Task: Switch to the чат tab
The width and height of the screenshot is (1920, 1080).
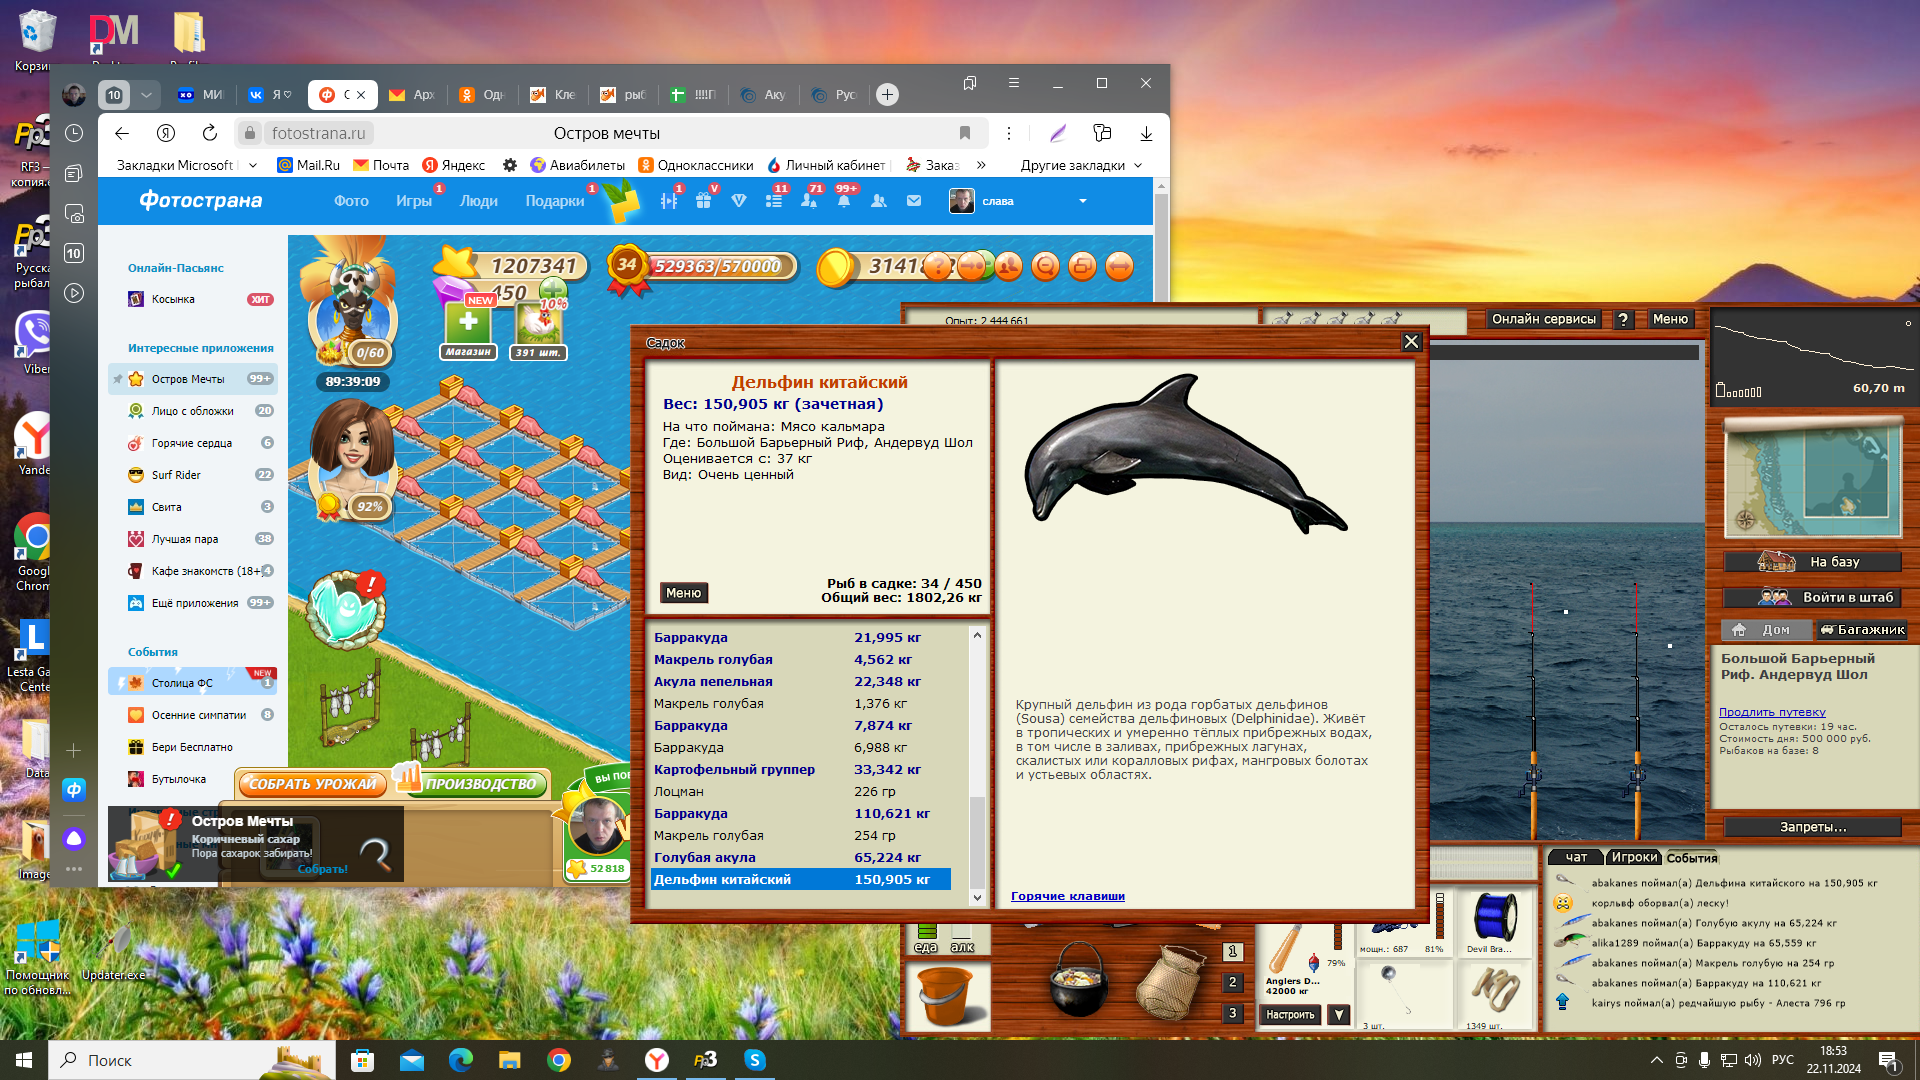Action: coord(1576,857)
